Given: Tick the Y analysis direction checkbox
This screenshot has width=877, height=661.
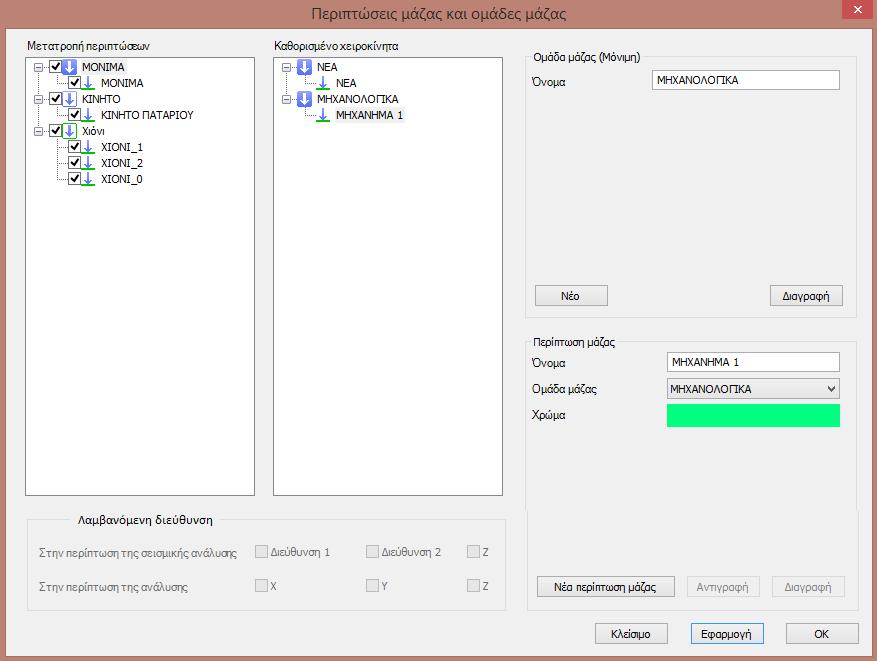Looking at the screenshot, I should pos(372,586).
